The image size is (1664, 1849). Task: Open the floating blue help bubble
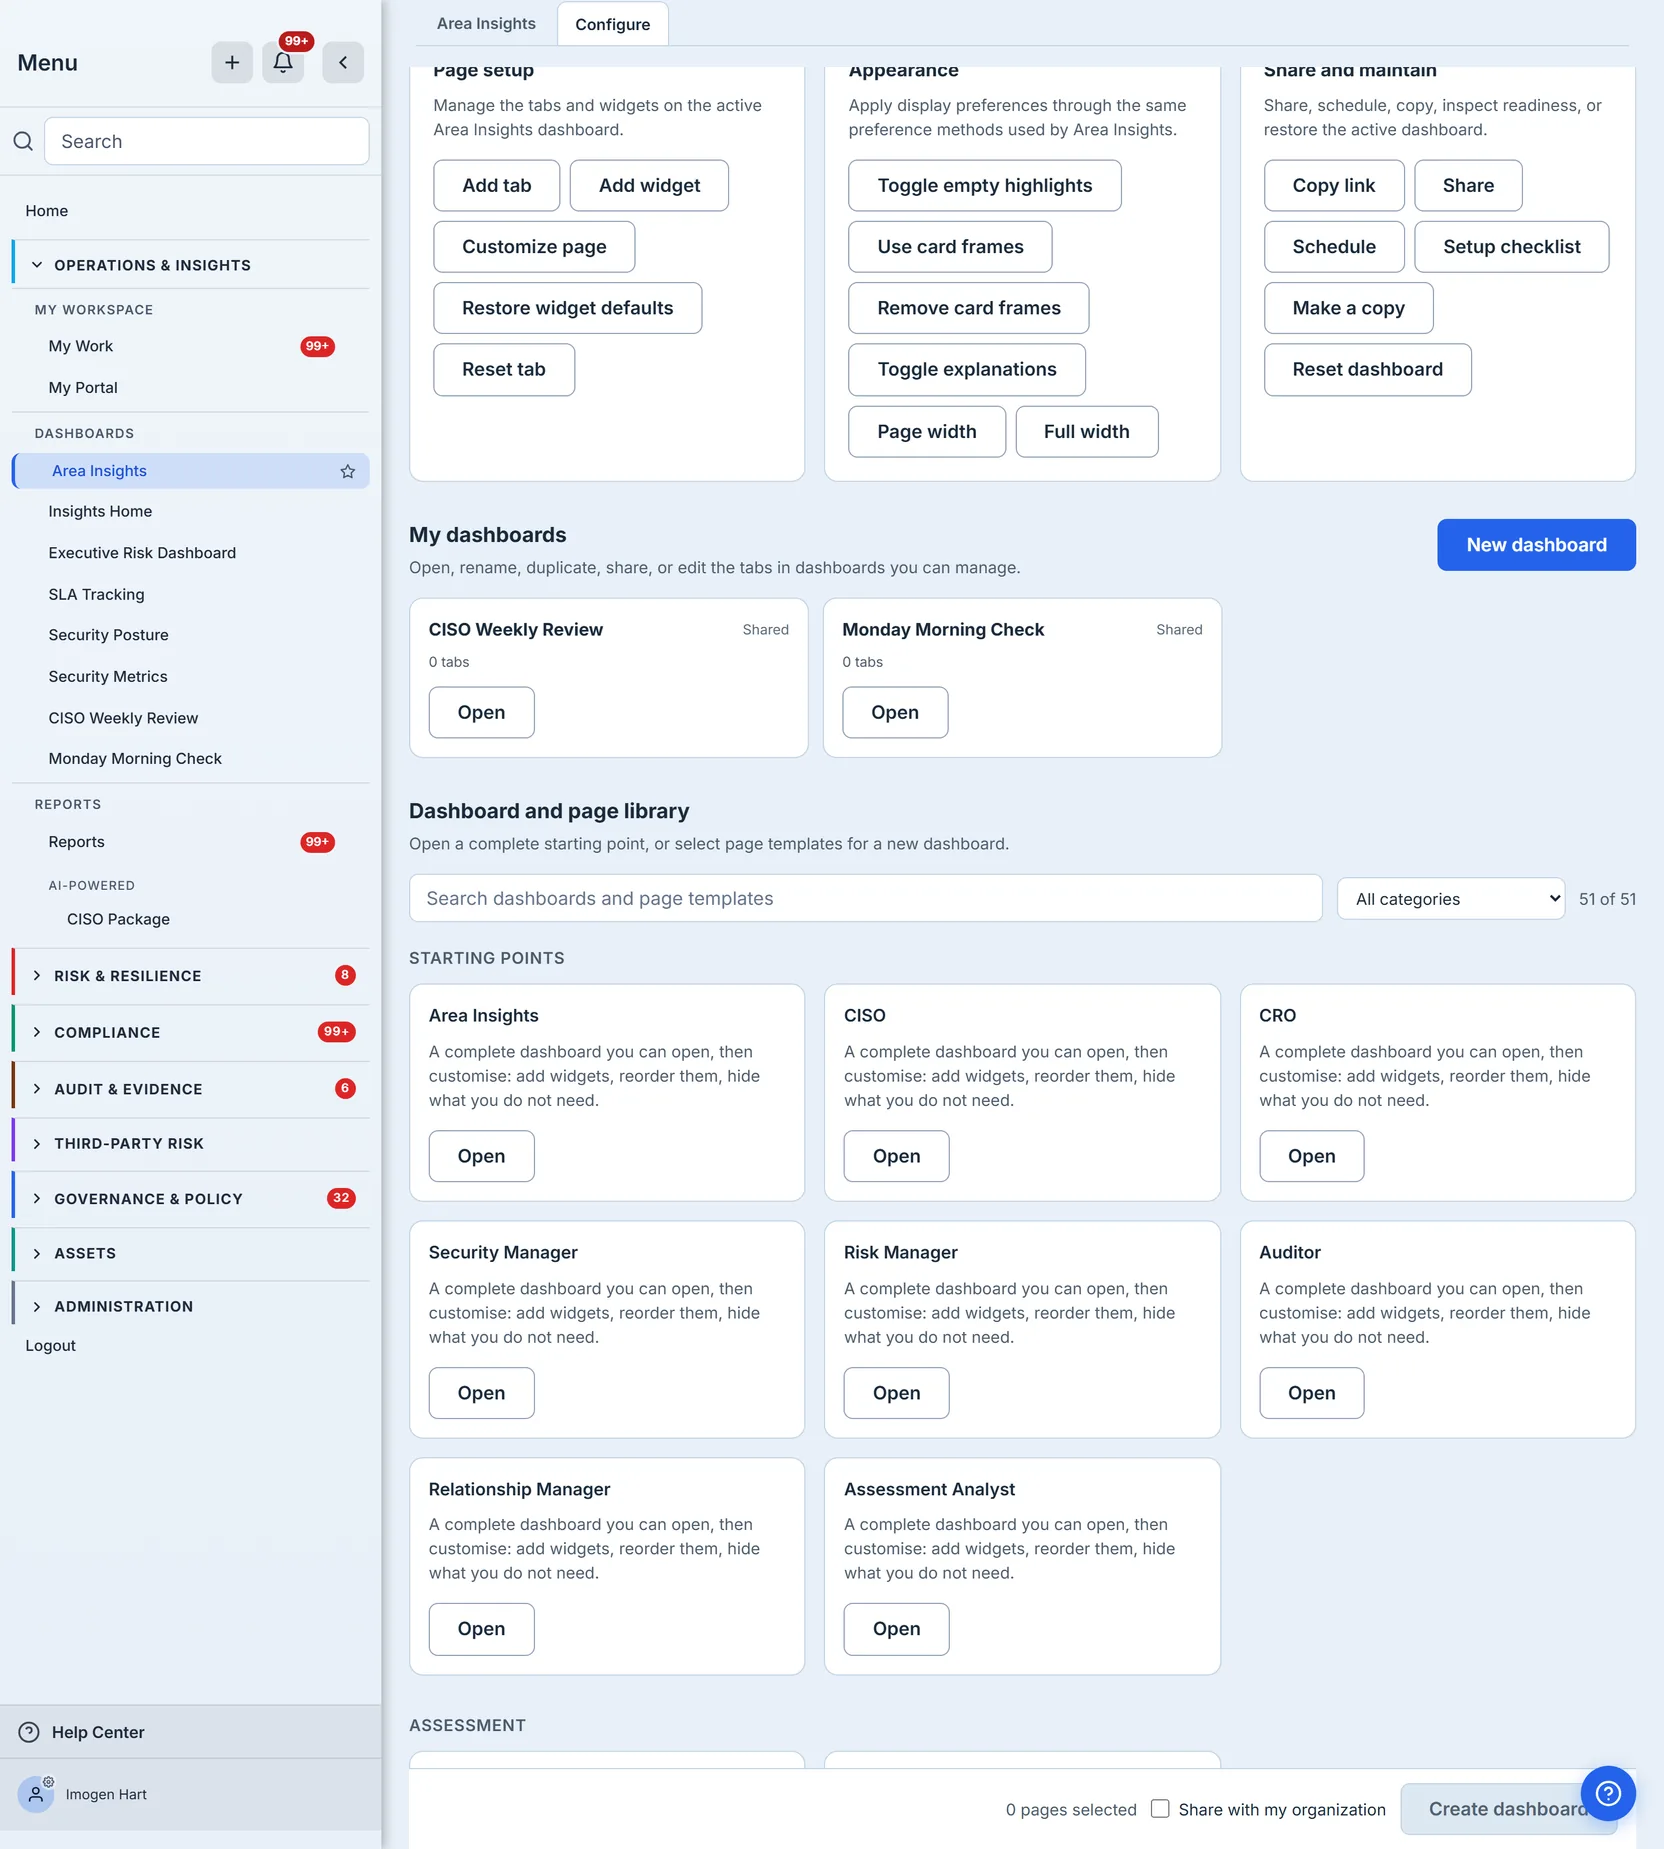tap(1608, 1793)
